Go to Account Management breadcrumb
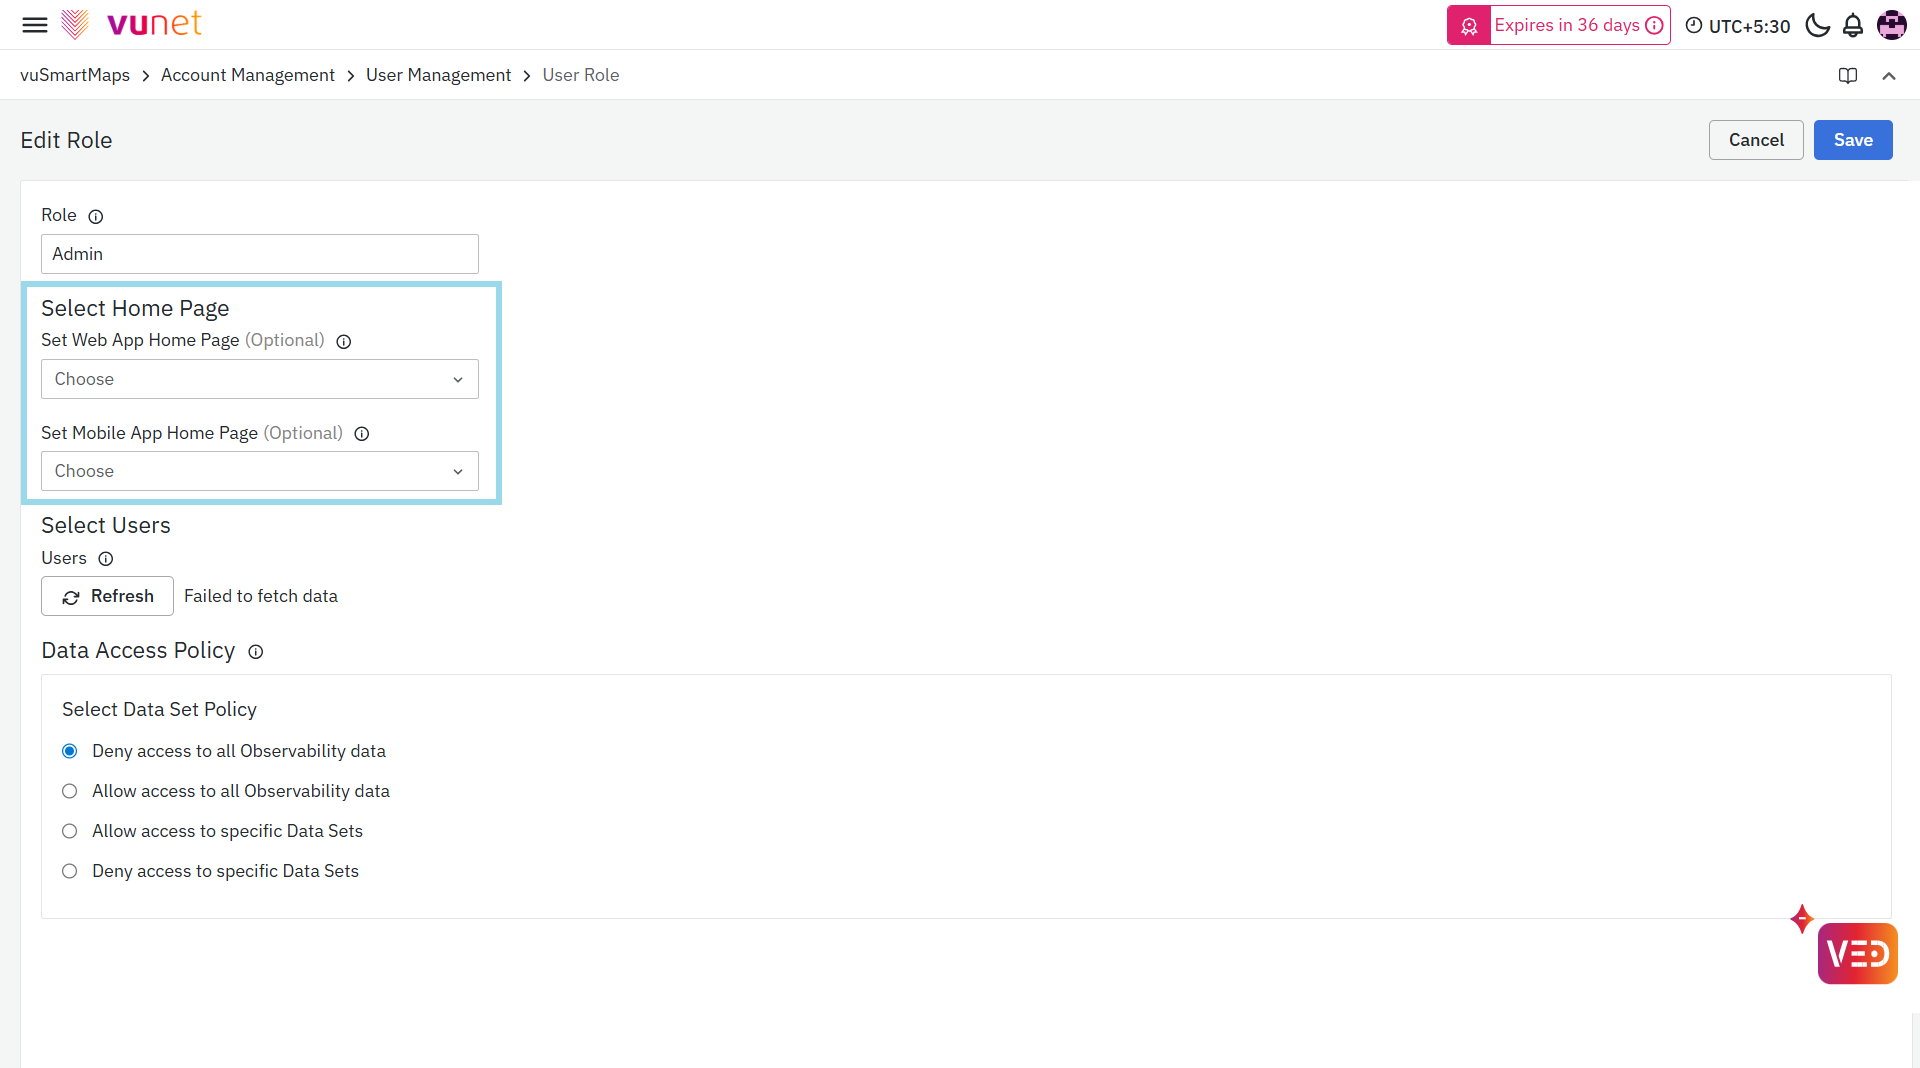Screen dimensions: 1920x1068 [x=247, y=75]
